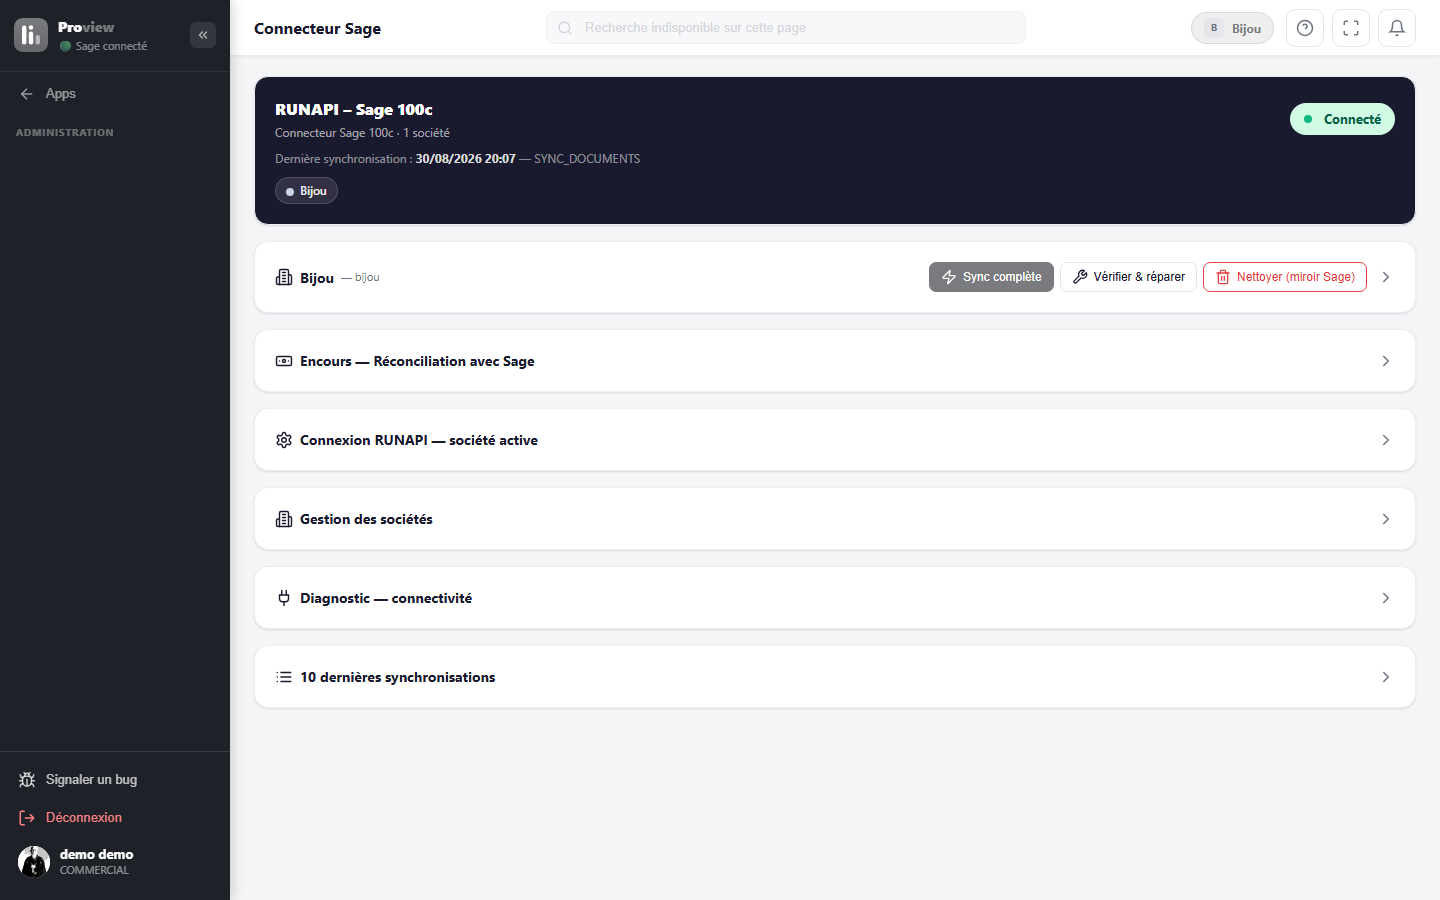Click the logout icon beside Déconnexion
This screenshot has width=1440, height=900.
(27, 818)
